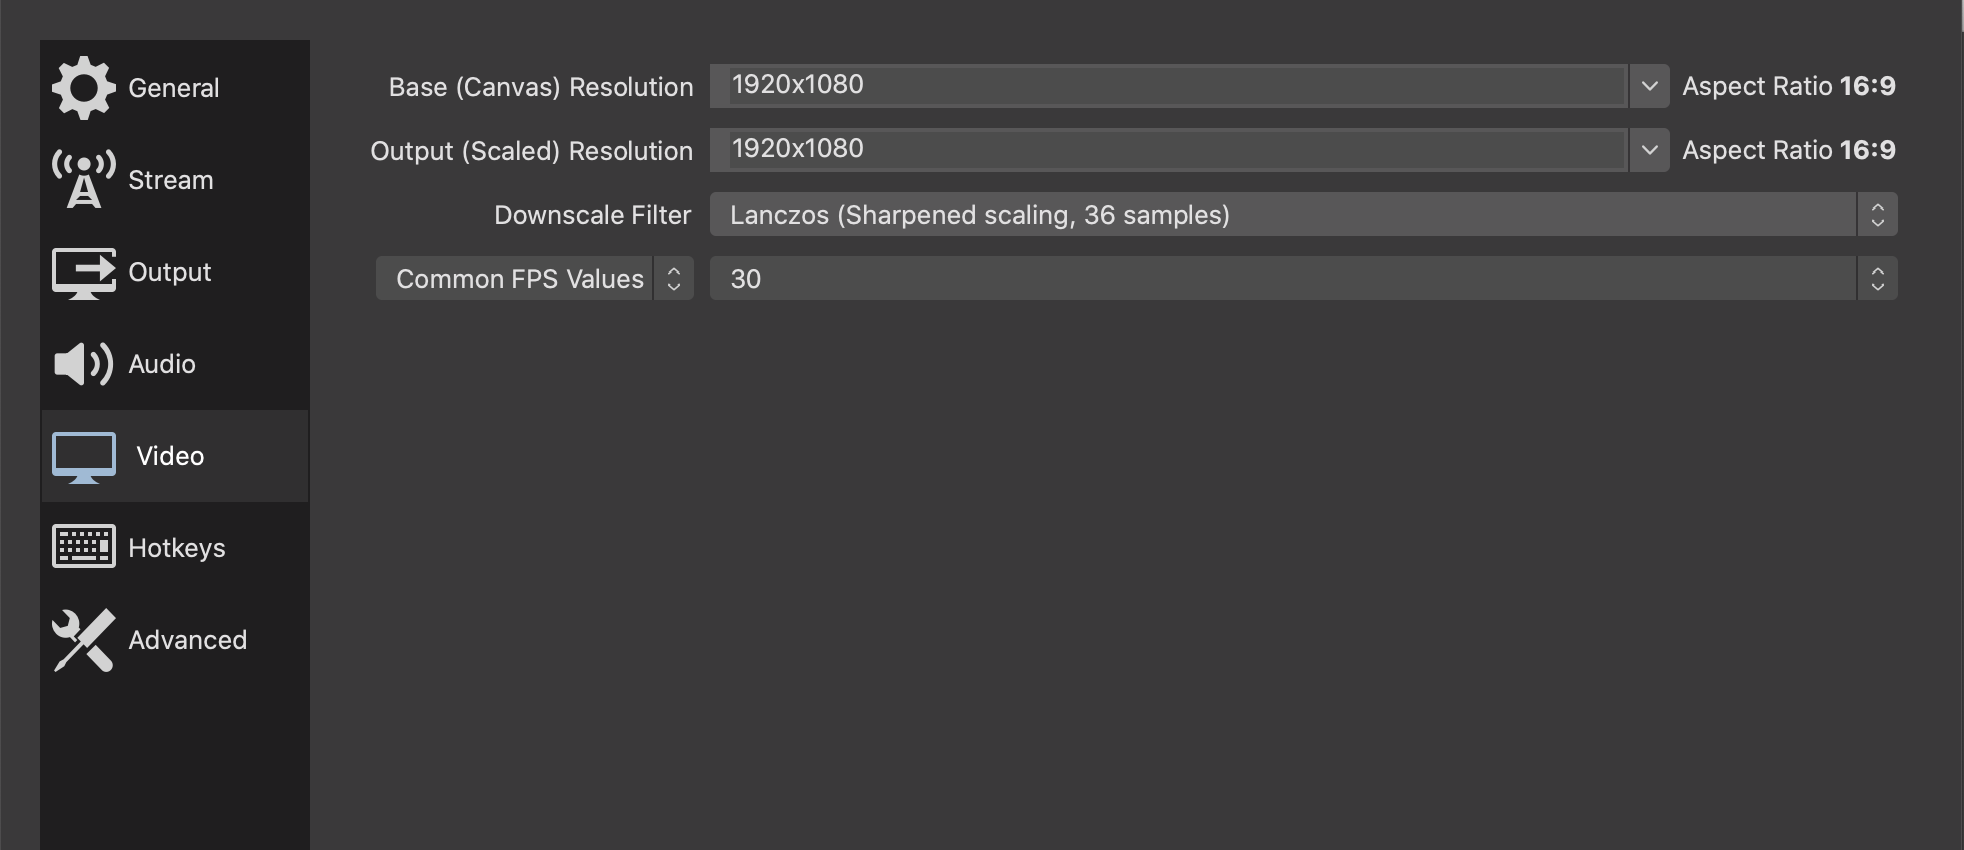Expand the Output (Scaled) Resolution dropdown arrow
1964x850 pixels.
pyautogui.click(x=1649, y=150)
